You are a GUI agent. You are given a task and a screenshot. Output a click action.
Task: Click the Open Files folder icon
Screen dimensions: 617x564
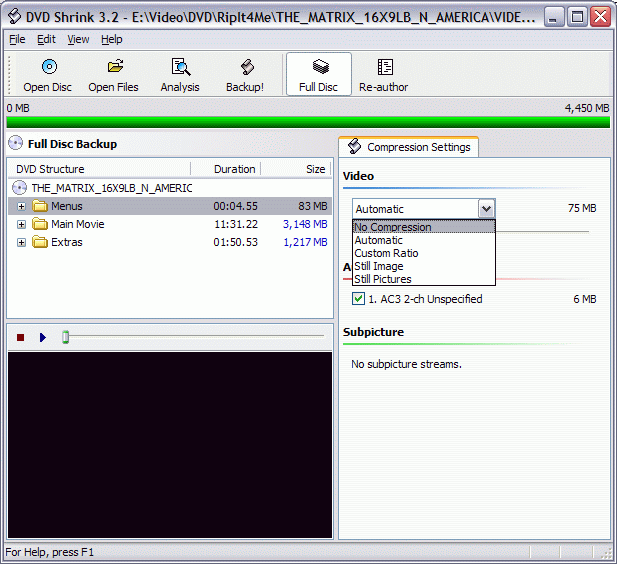pyautogui.click(x=114, y=68)
